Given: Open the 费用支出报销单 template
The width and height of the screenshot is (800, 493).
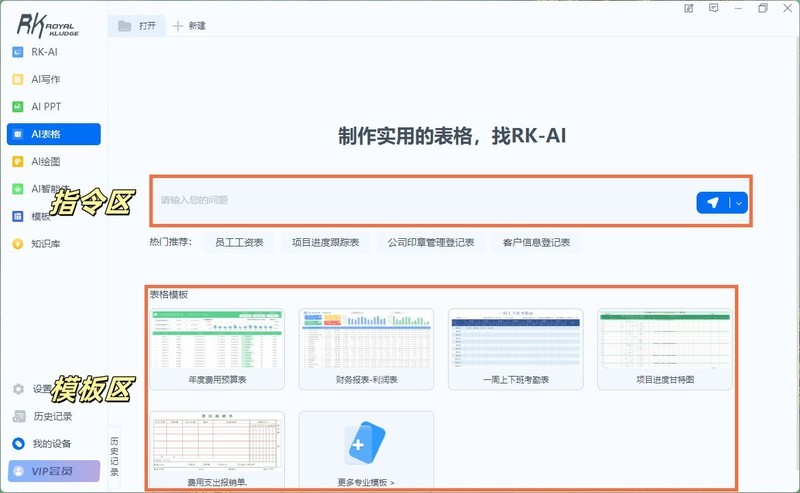Looking at the screenshot, I should (x=217, y=450).
